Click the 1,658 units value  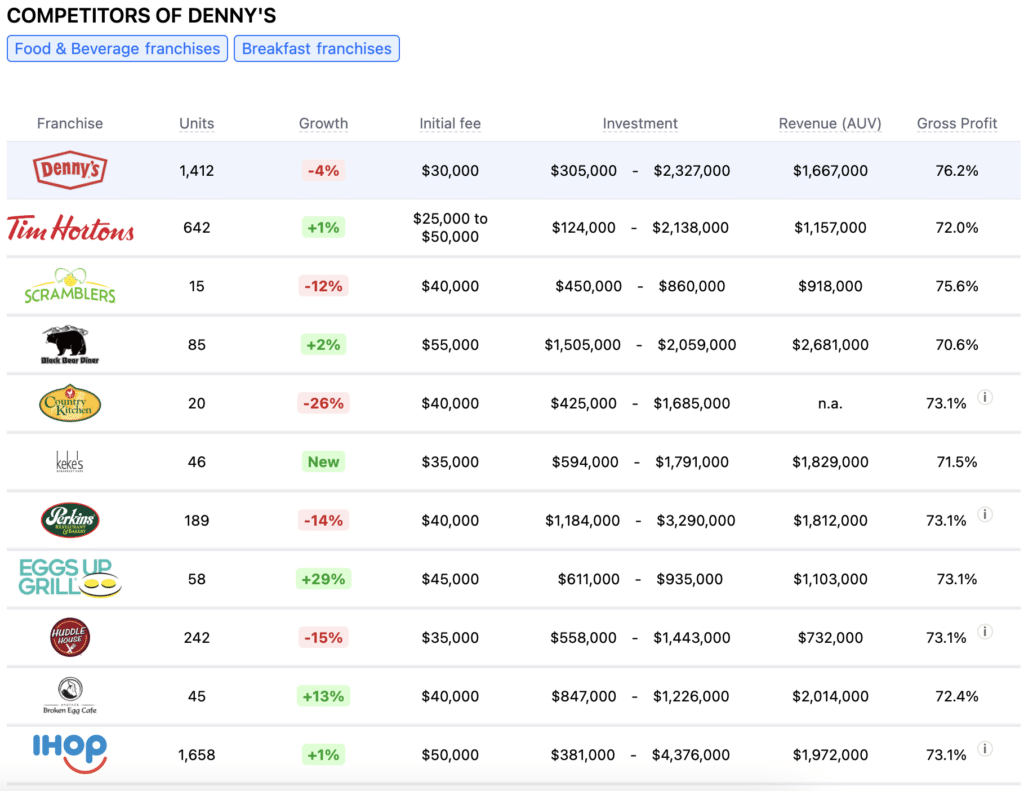tap(197, 755)
